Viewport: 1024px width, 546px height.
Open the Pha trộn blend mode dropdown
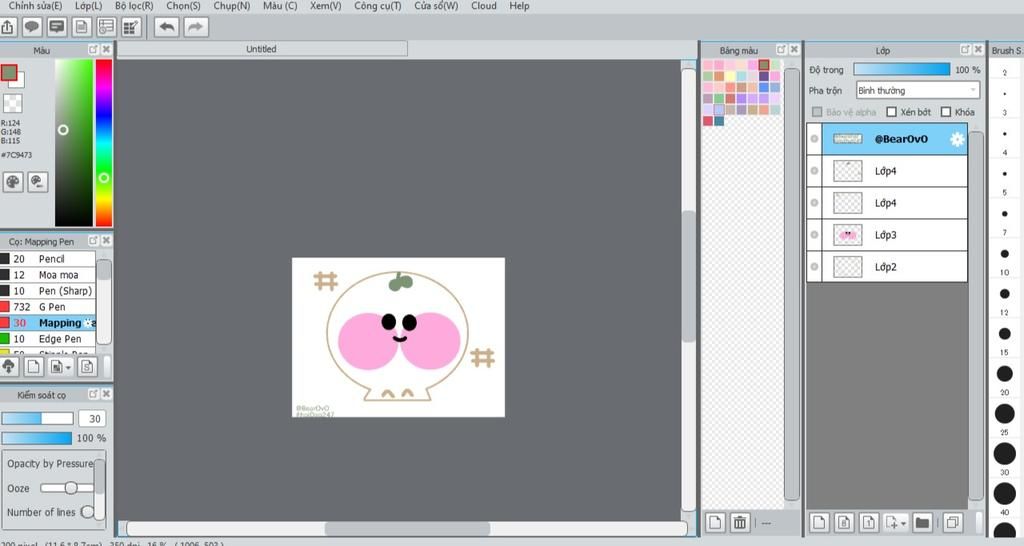click(918, 90)
